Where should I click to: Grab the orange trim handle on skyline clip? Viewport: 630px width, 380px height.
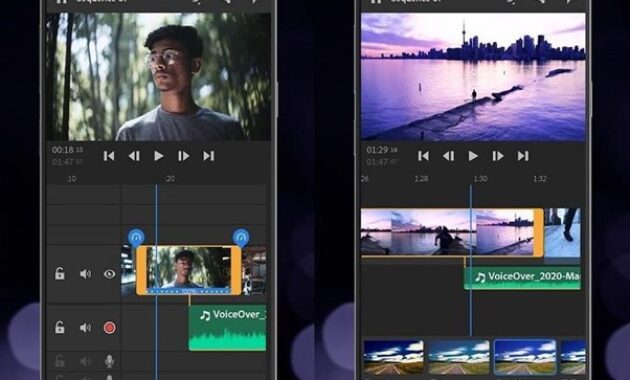(x=538, y=232)
